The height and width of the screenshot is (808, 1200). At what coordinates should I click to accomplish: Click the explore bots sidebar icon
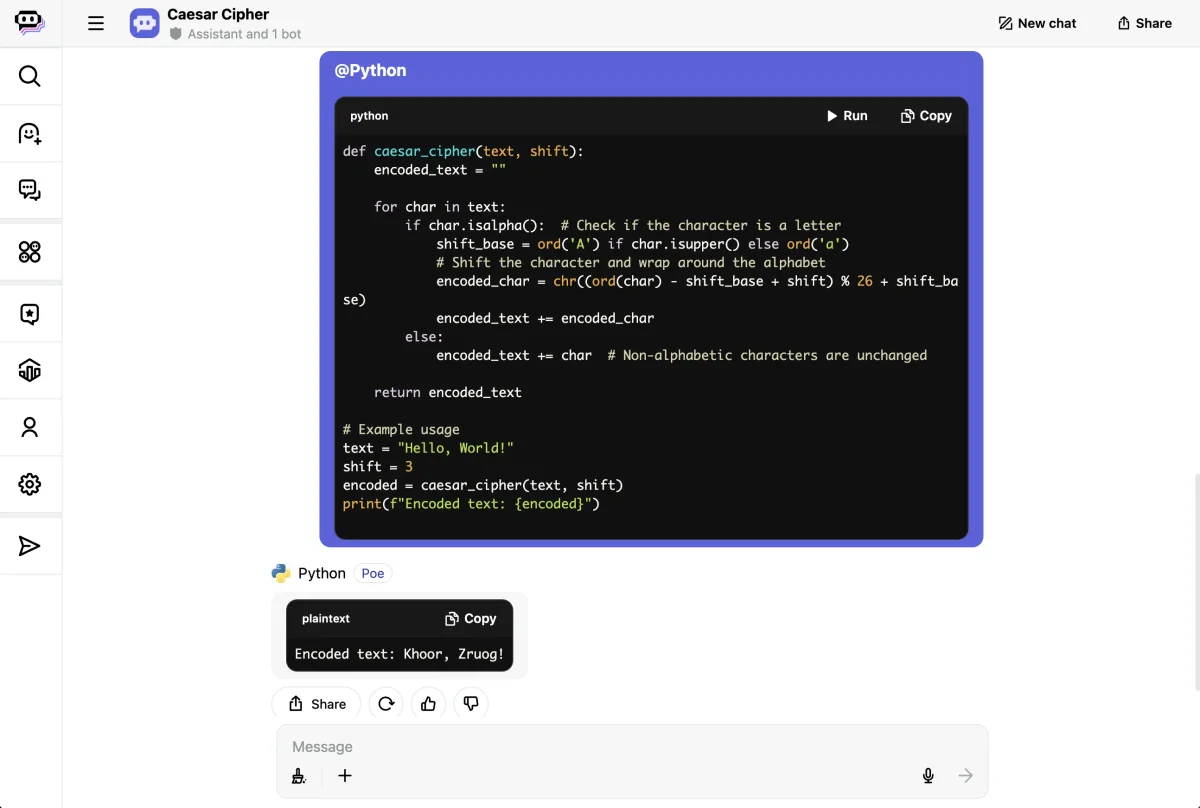click(30, 133)
